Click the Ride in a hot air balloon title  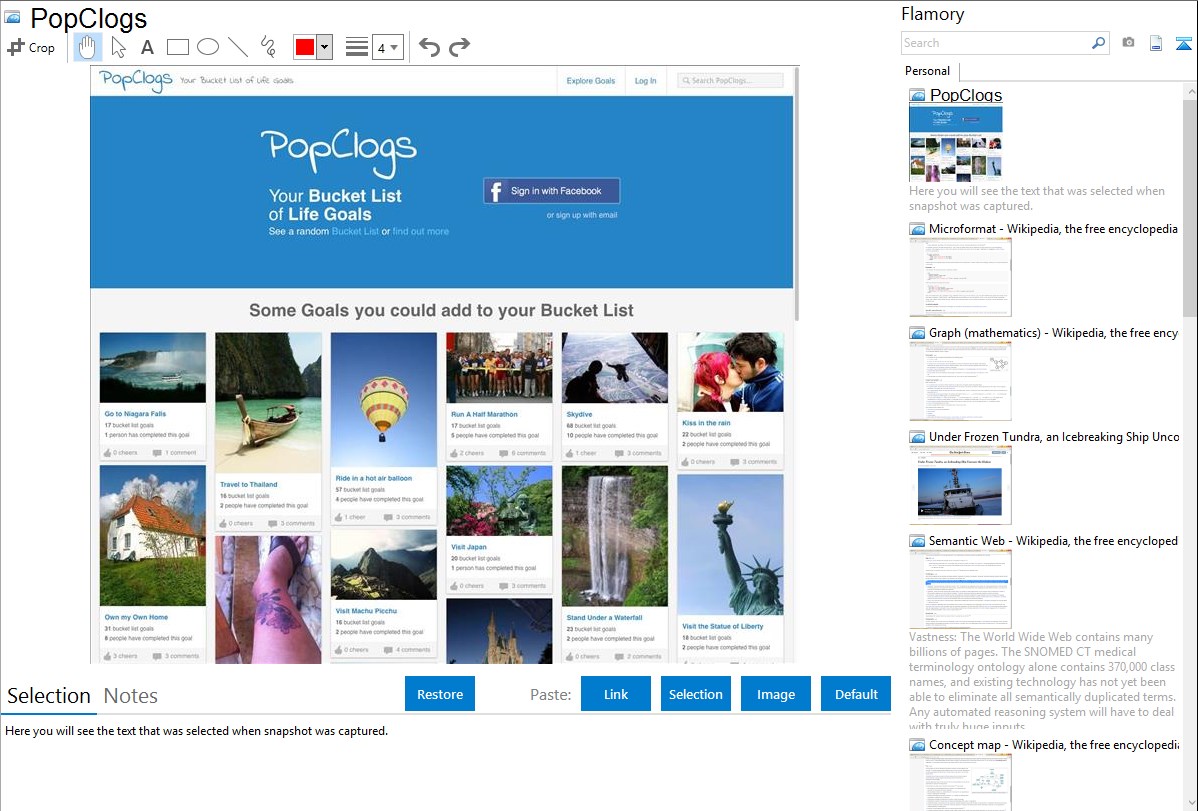coord(374,478)
